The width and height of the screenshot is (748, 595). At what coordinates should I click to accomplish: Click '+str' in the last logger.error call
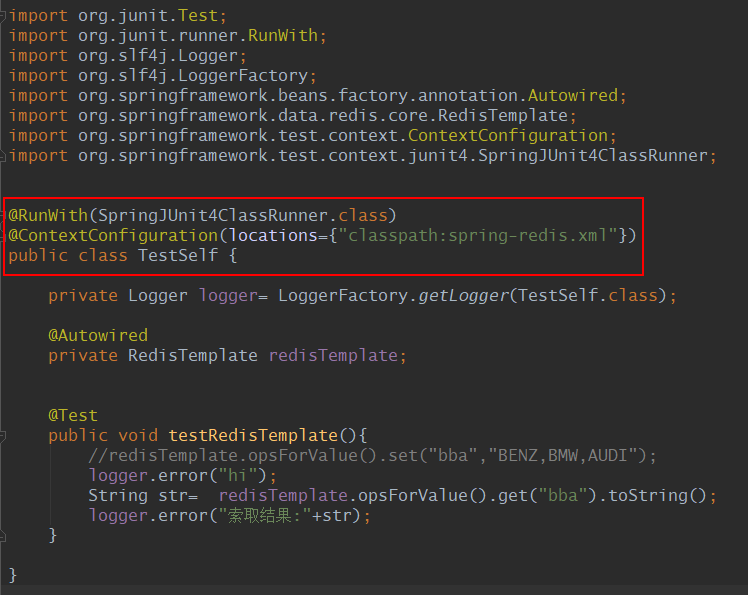tap(331, 515)
